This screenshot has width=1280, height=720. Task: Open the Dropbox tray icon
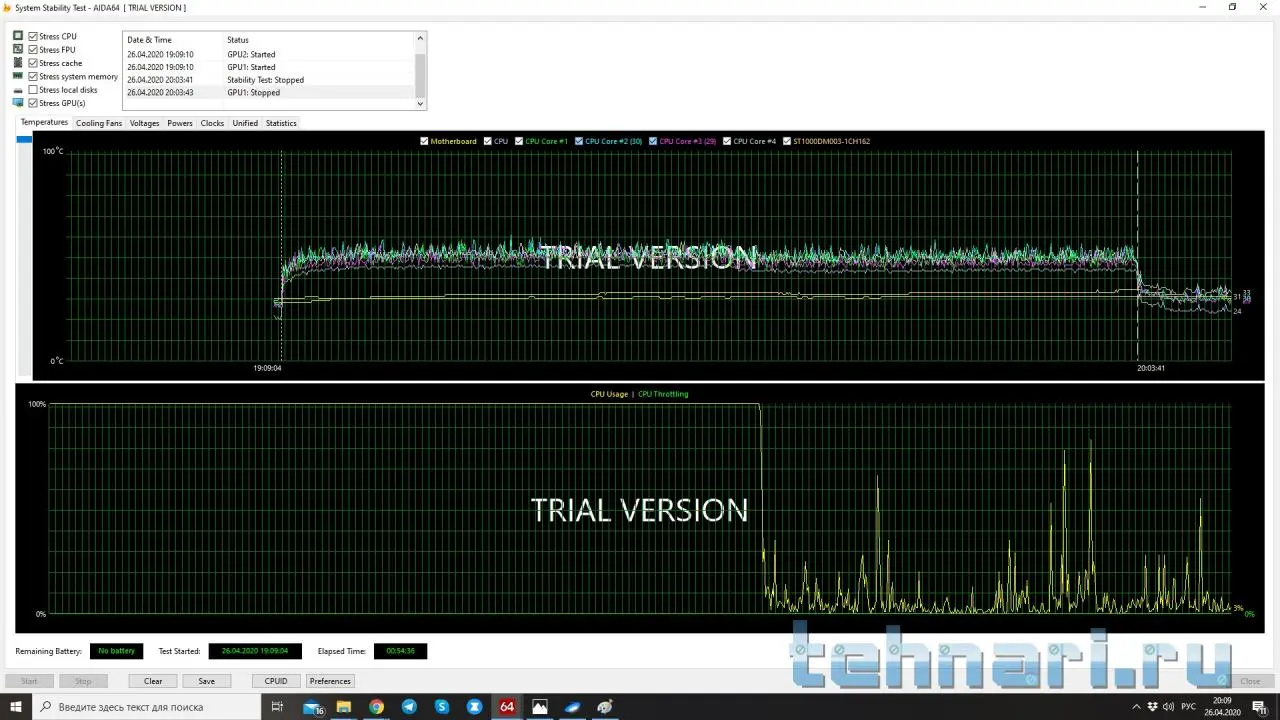click(x=1153, y=707)
